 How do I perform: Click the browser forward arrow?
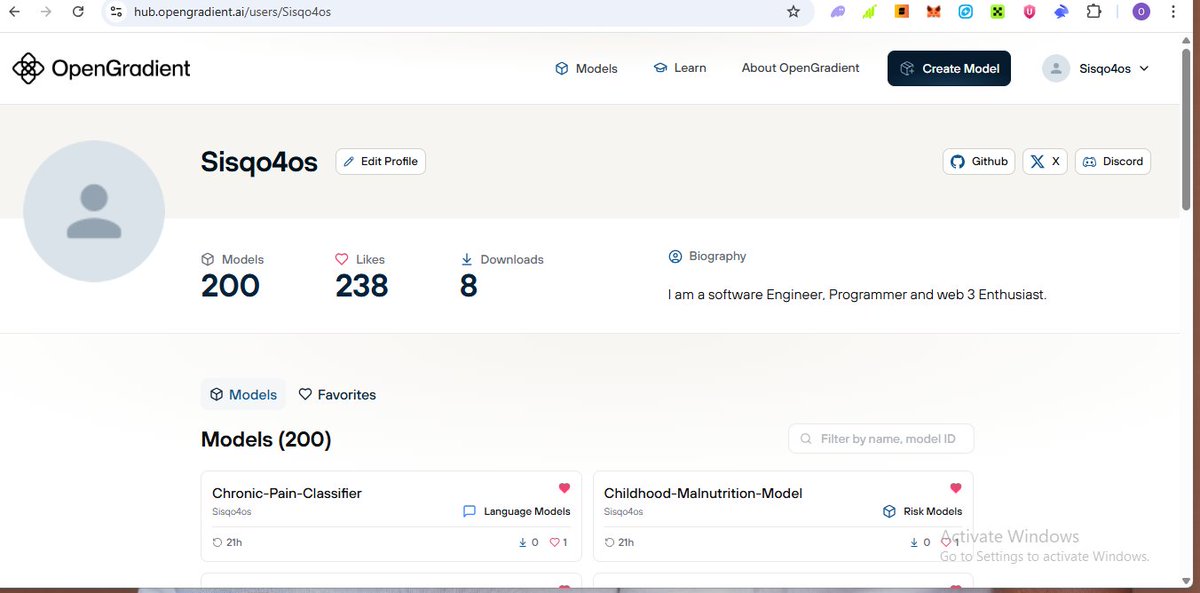46,11
